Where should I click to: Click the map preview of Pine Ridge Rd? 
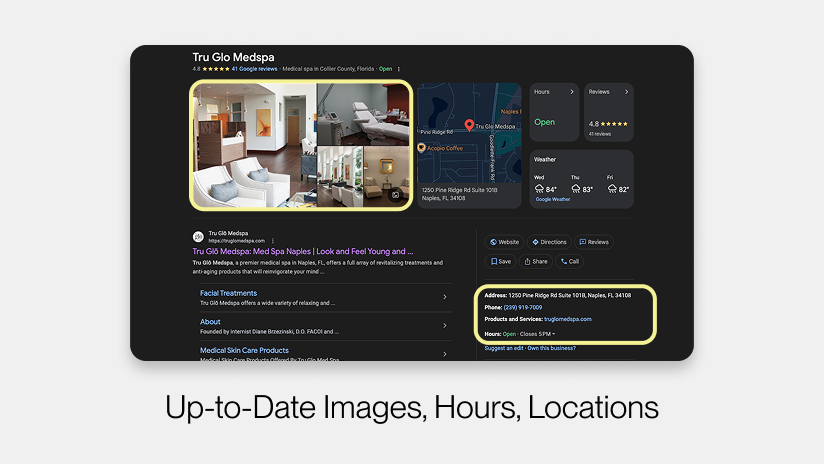point(469,133)
